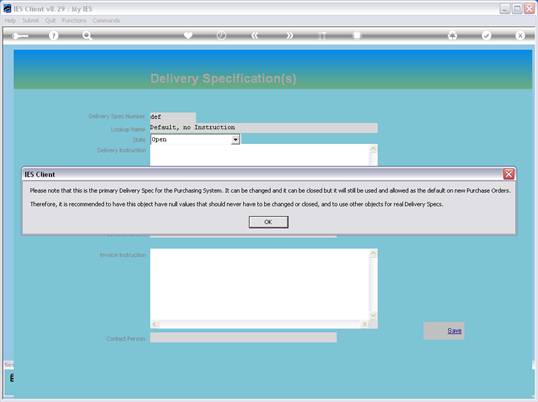Click the checkmark submit icon
Screen dimensions: 538x402
point(486,35)
